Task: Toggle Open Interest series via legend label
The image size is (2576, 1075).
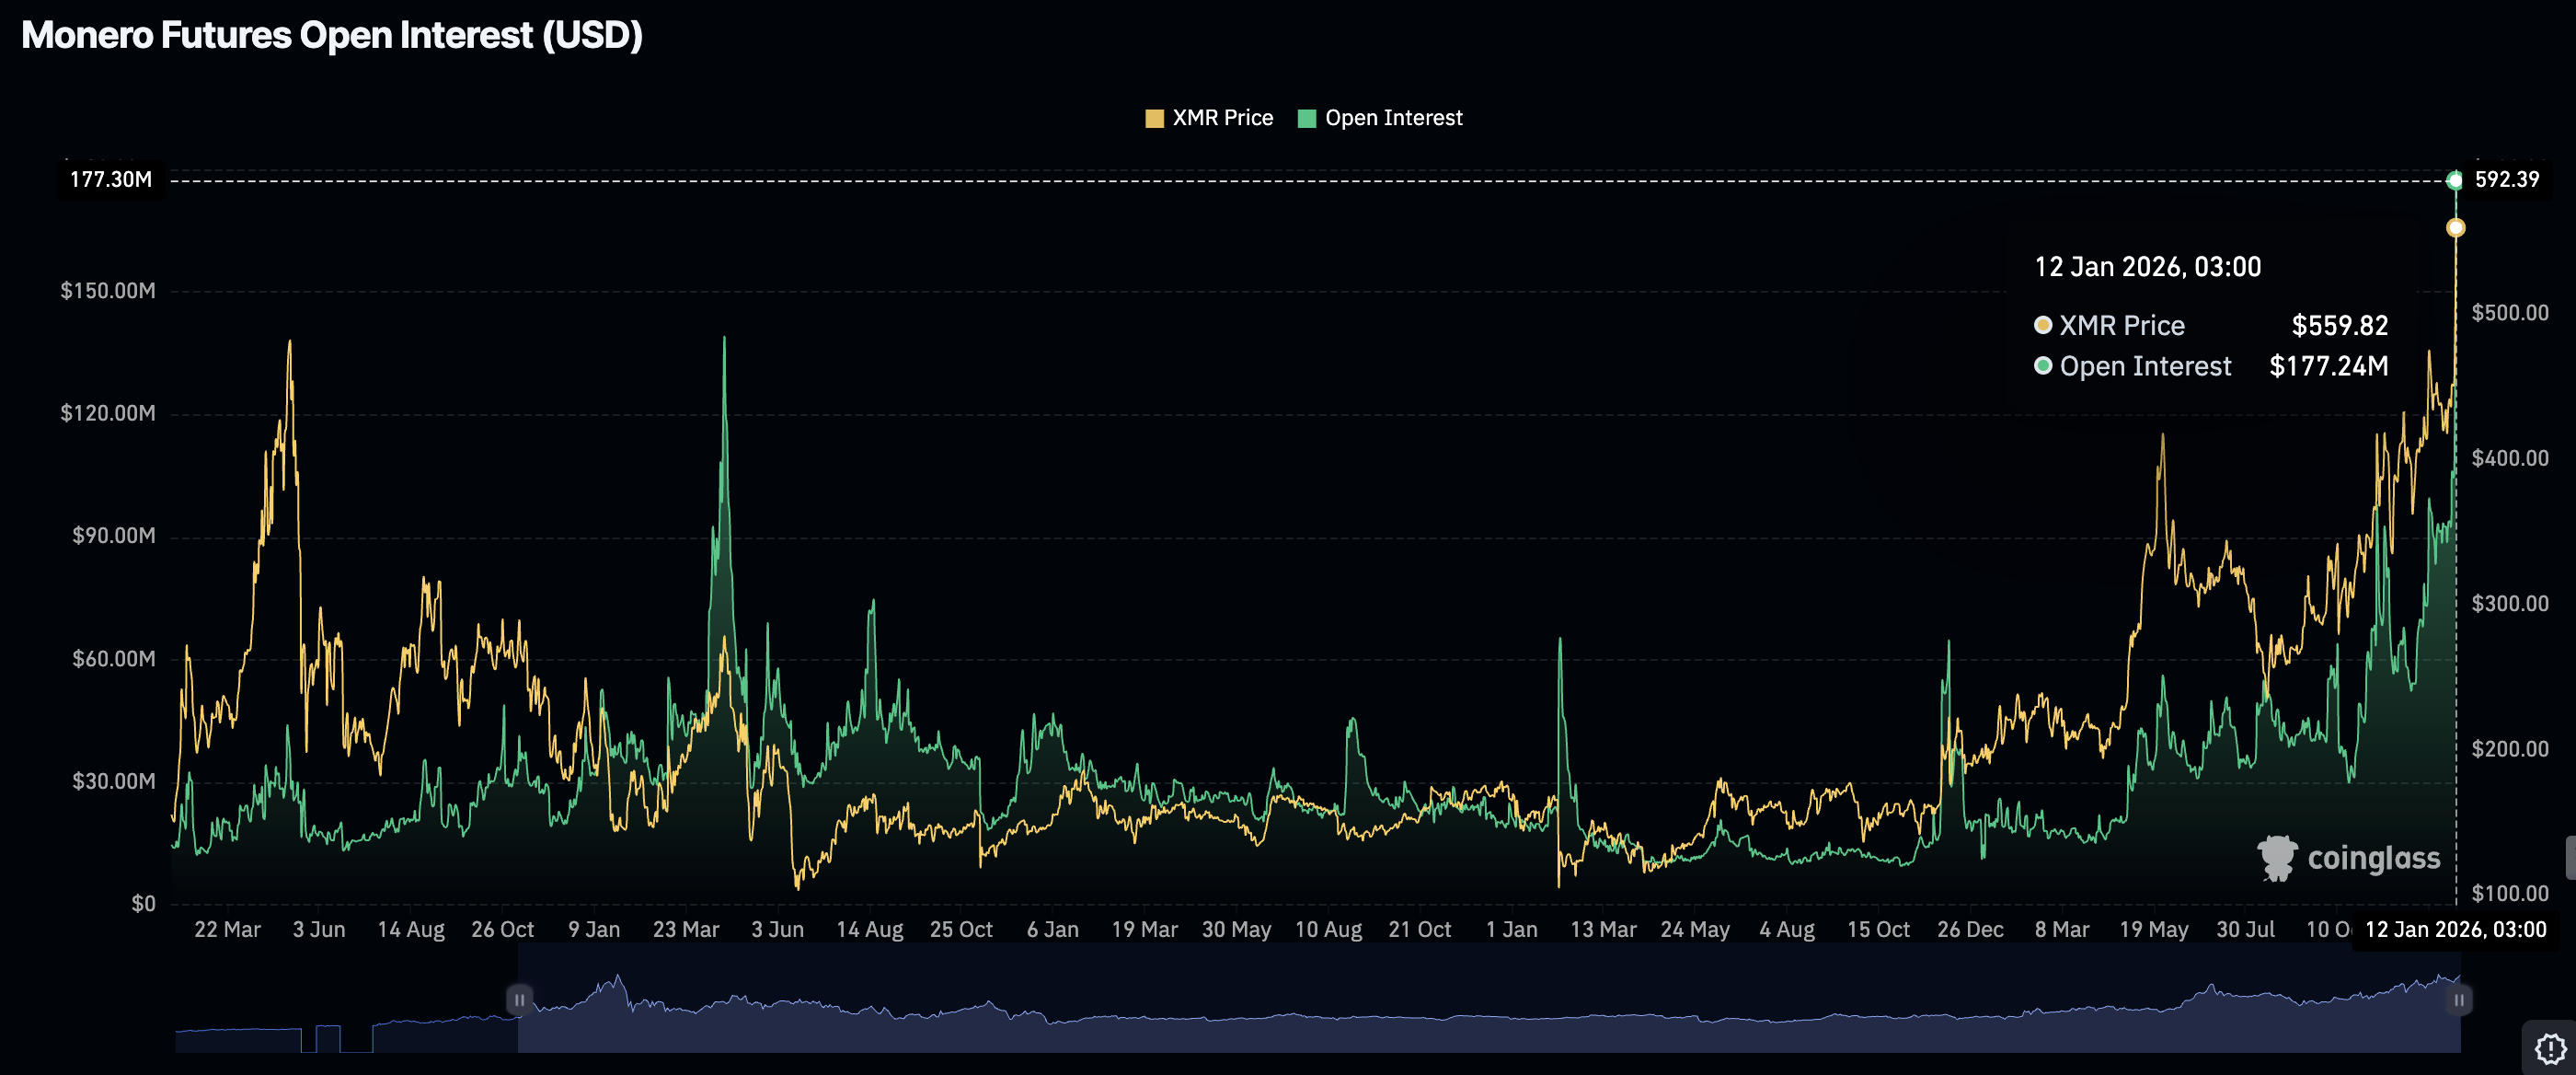Action: click(x=1393, y=118)
